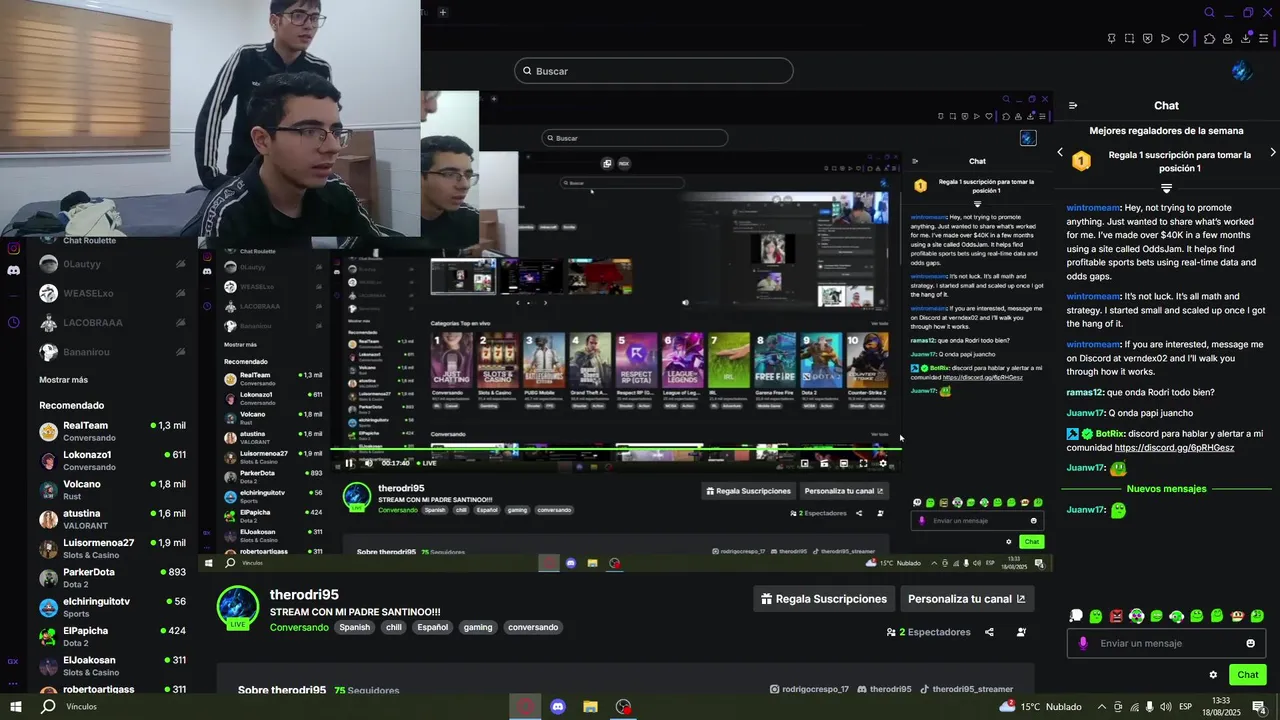Viewport: 1280px width, 720px height.
Task: Open elchiringuitotv Sports channel
Action: (112, 607)
